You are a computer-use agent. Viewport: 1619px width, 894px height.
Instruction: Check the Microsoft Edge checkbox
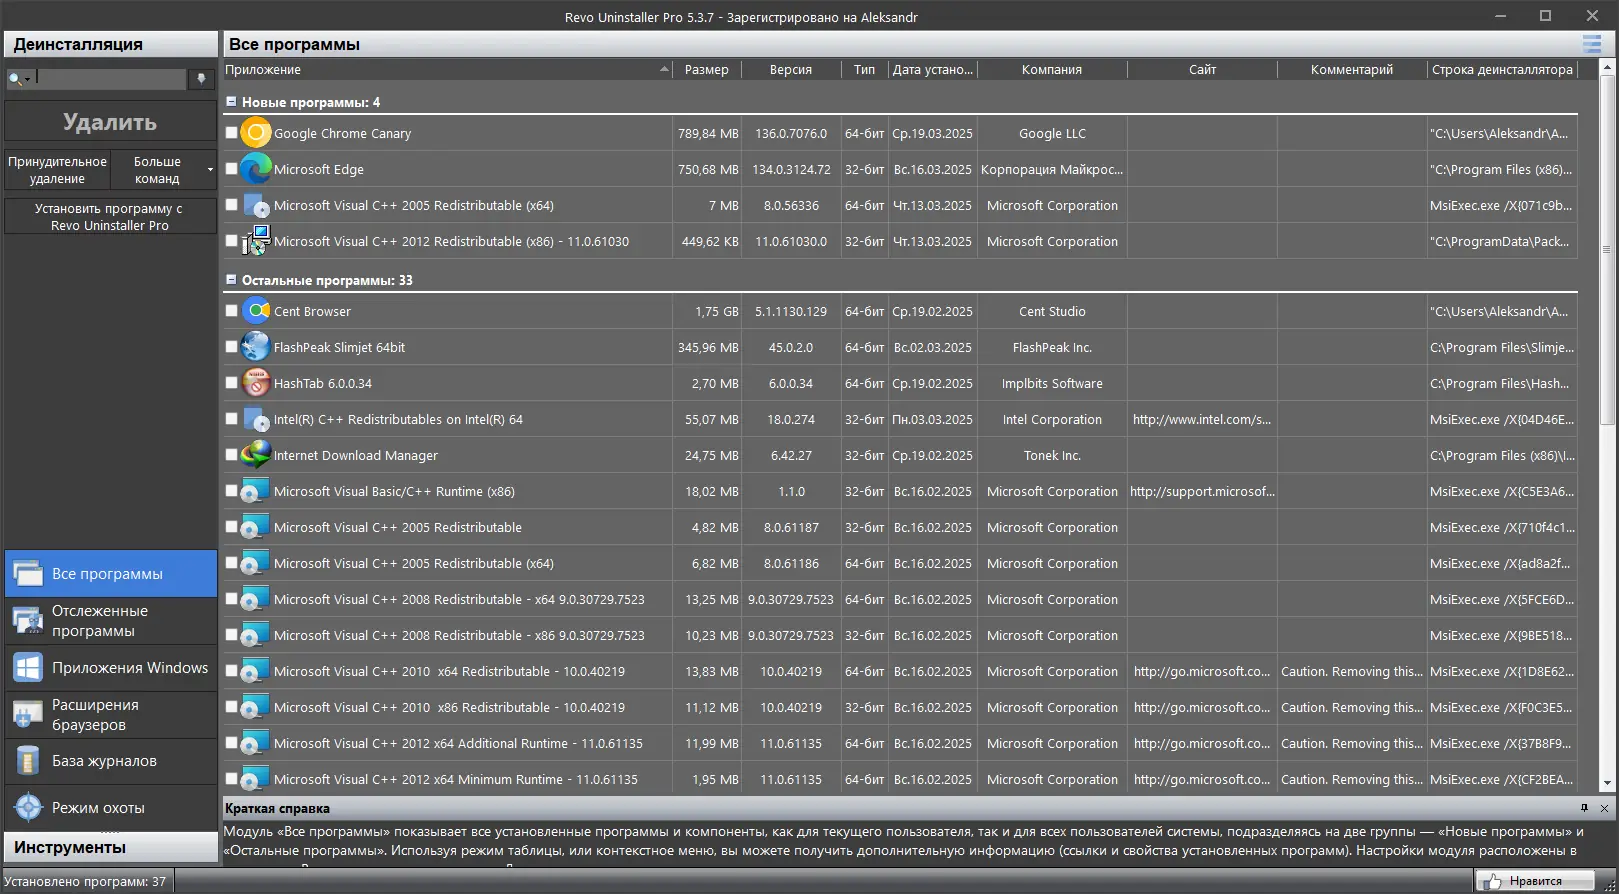click(232, 169)
